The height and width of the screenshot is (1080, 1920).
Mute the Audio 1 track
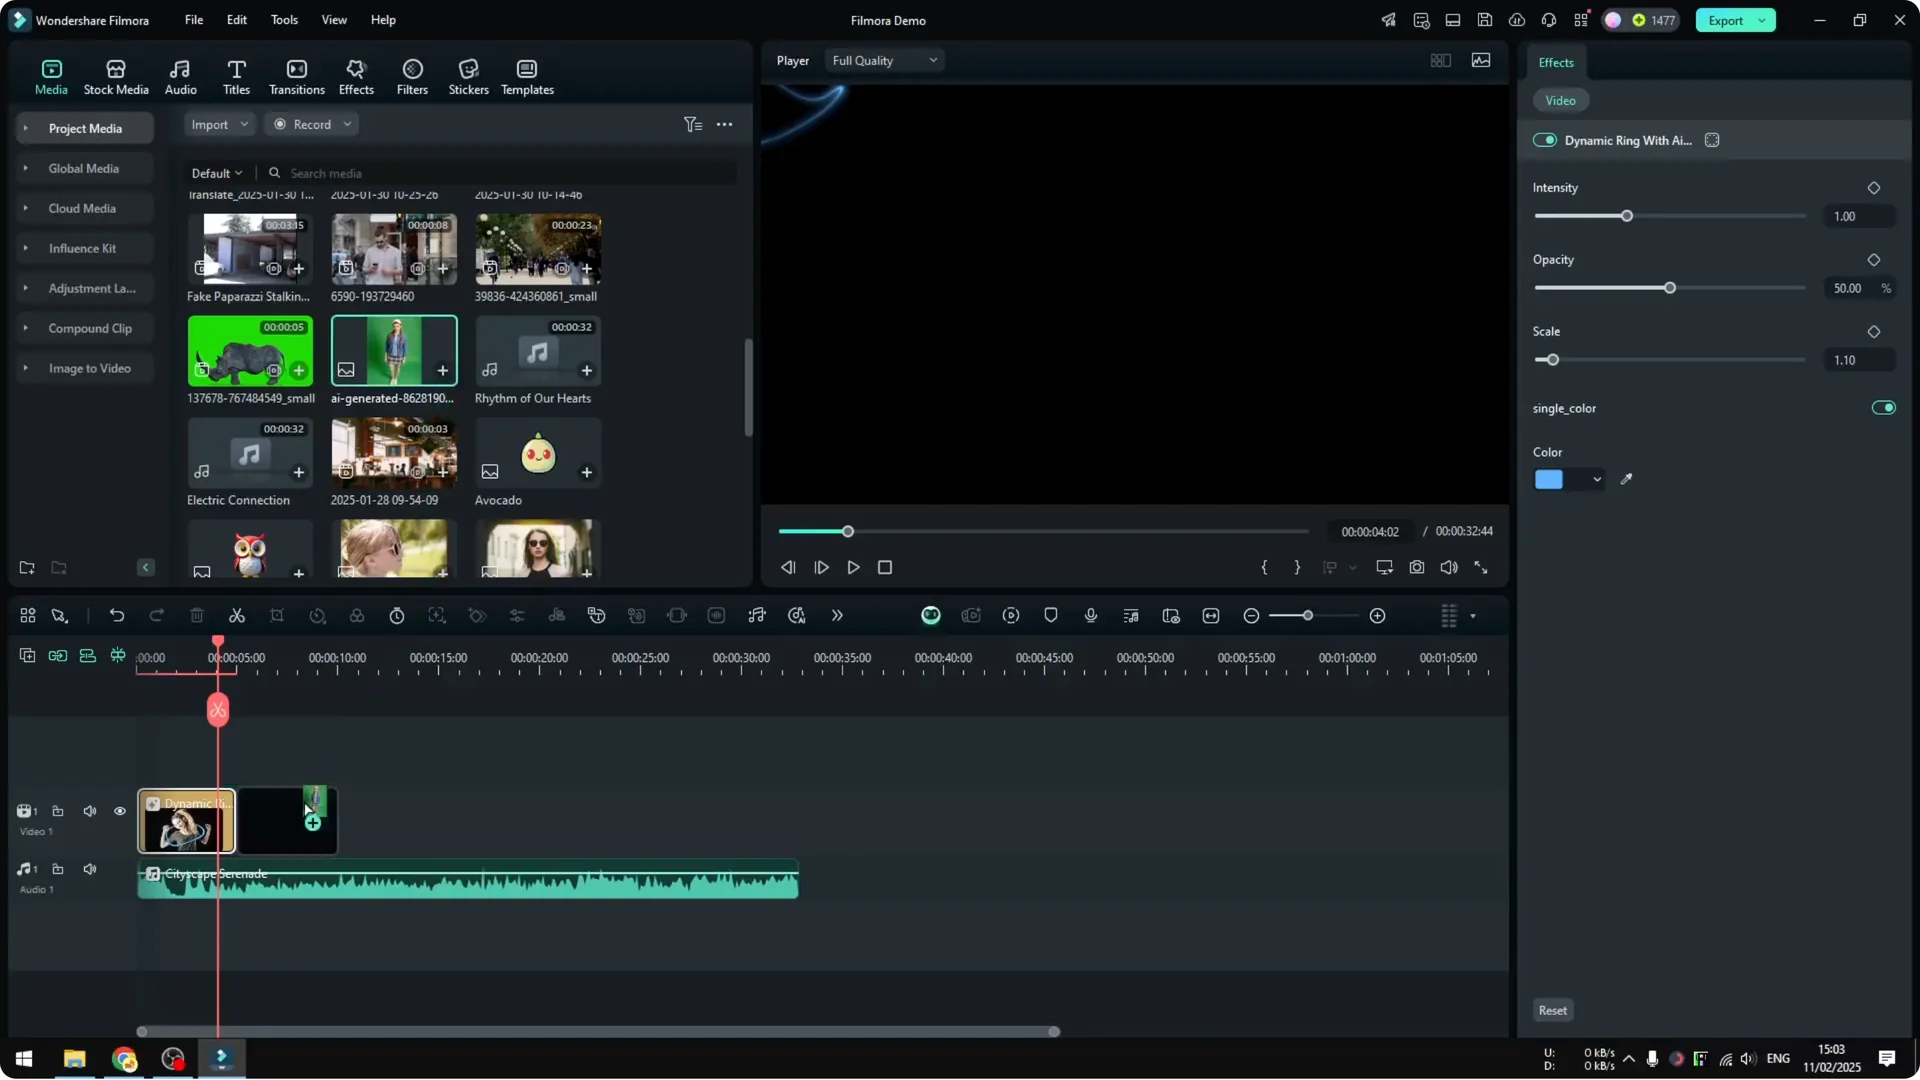click(89, 869)
